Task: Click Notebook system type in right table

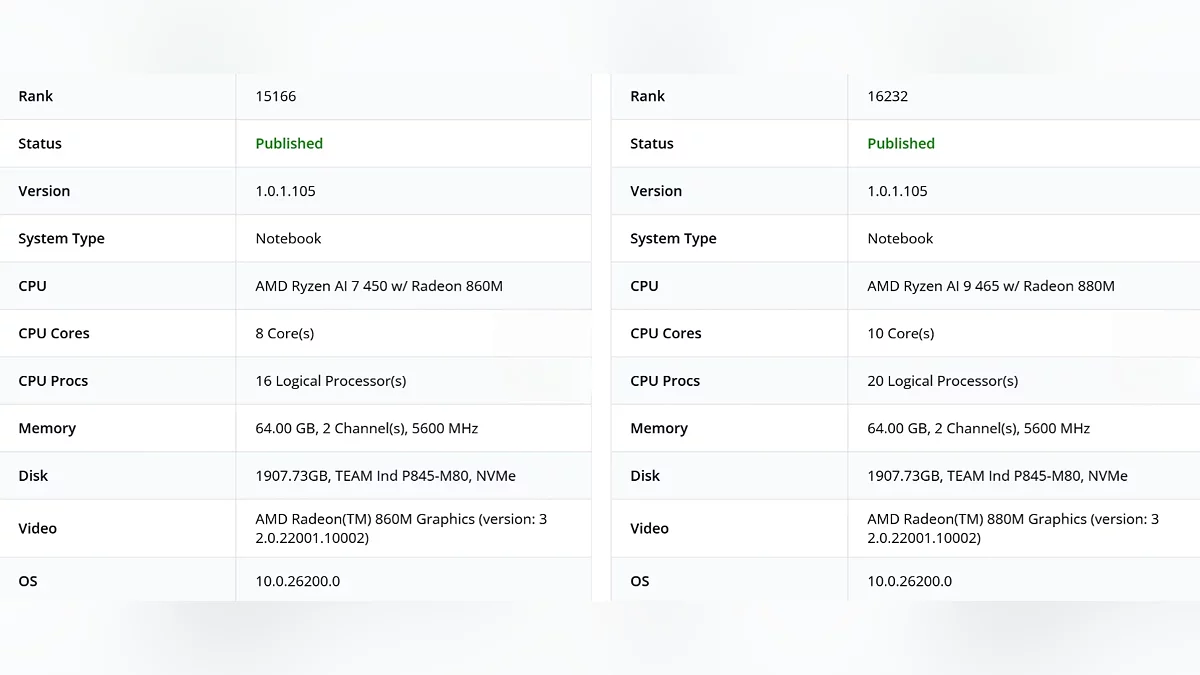Action: 900,238
